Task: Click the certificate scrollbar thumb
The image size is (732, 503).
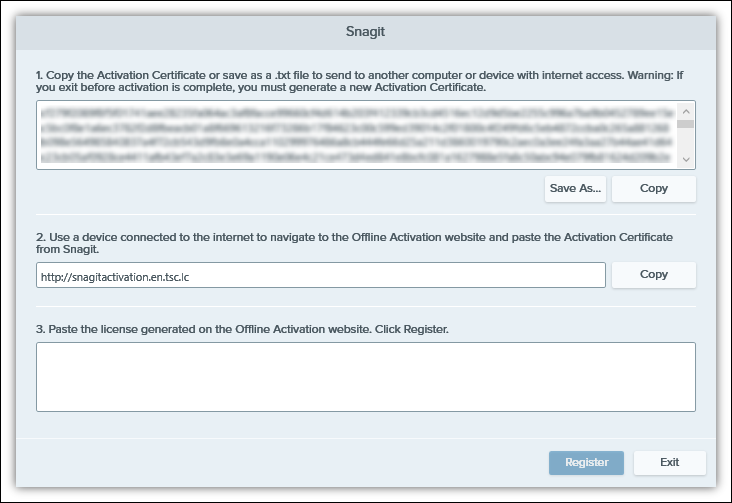Action: (x=686, y=124)
